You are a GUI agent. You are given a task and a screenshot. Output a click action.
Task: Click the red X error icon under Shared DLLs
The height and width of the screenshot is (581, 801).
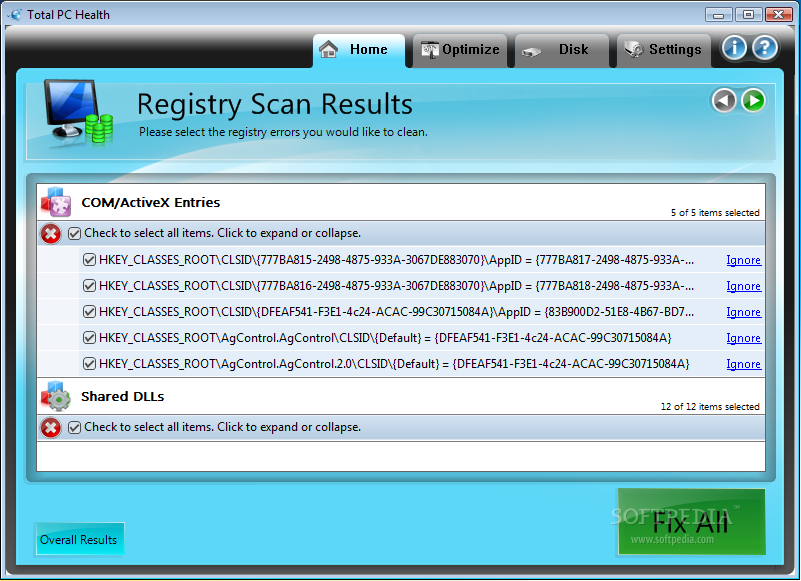(x=51, y=428)
